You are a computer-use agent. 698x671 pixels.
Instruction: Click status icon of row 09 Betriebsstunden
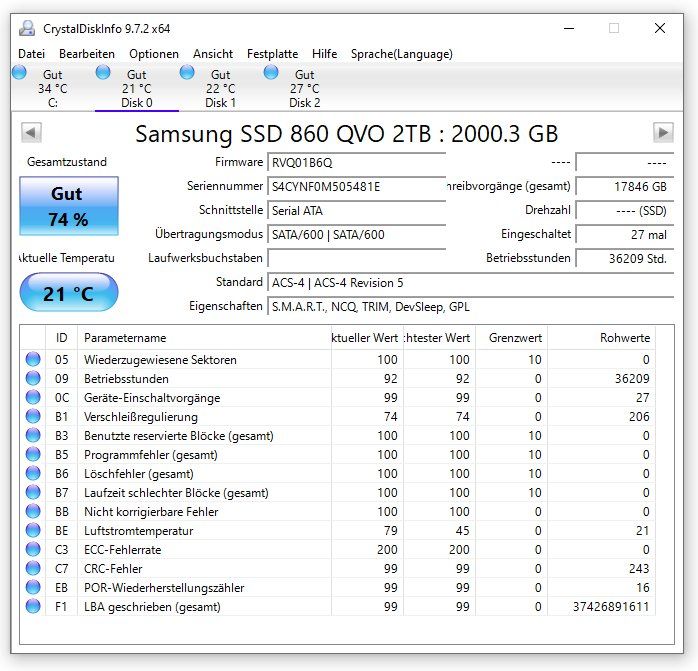33,378
